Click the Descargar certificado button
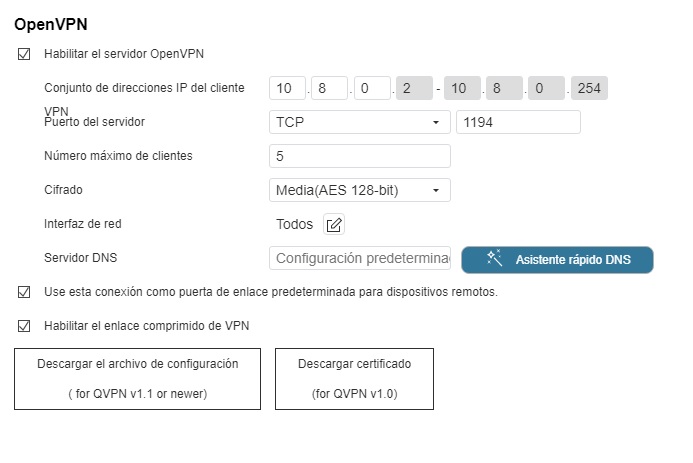This screenshot has height=463, width=693. click(354, 378)
